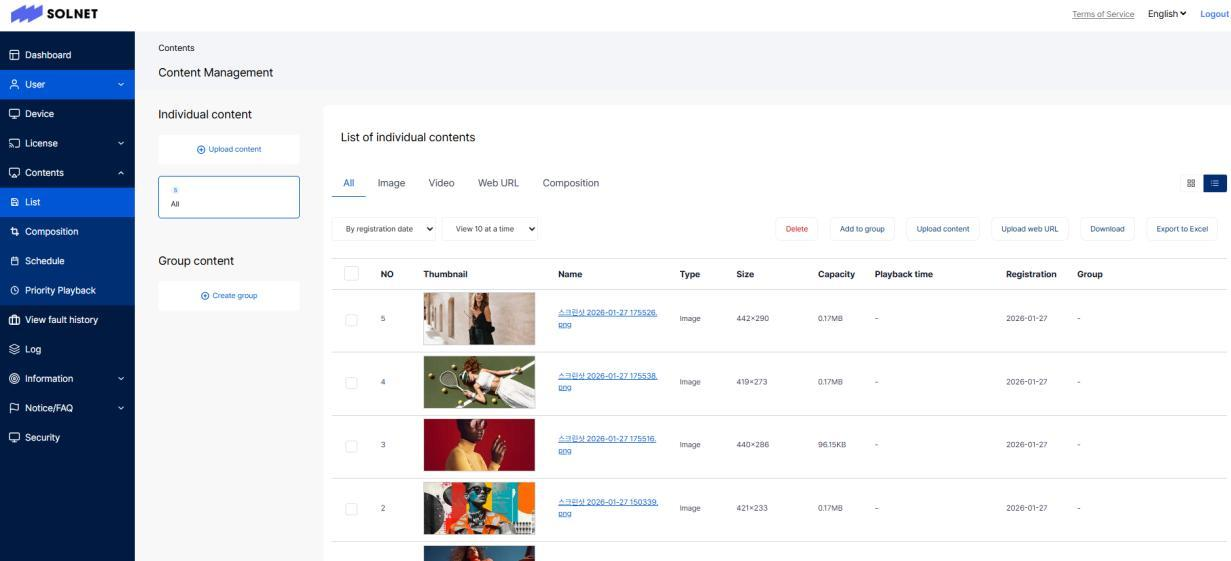The width and height of the screenshot is (1231, 561).
Task: Click the View fault history icon
Action: 14,320
